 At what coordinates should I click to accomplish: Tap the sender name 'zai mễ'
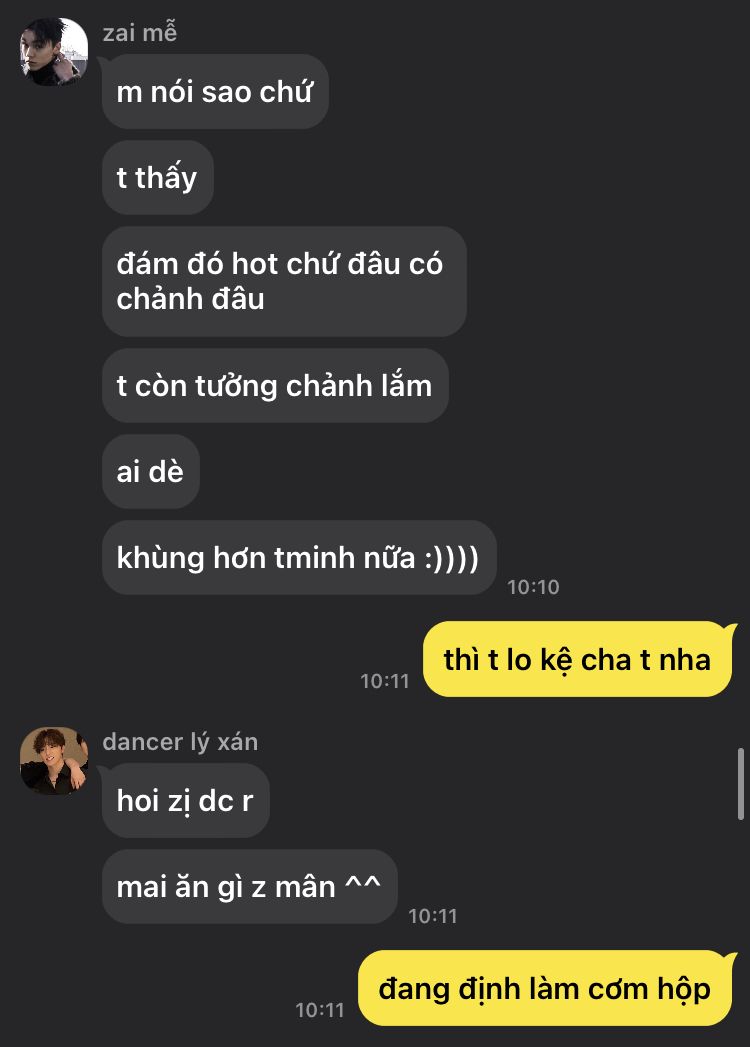click(140, 33)
